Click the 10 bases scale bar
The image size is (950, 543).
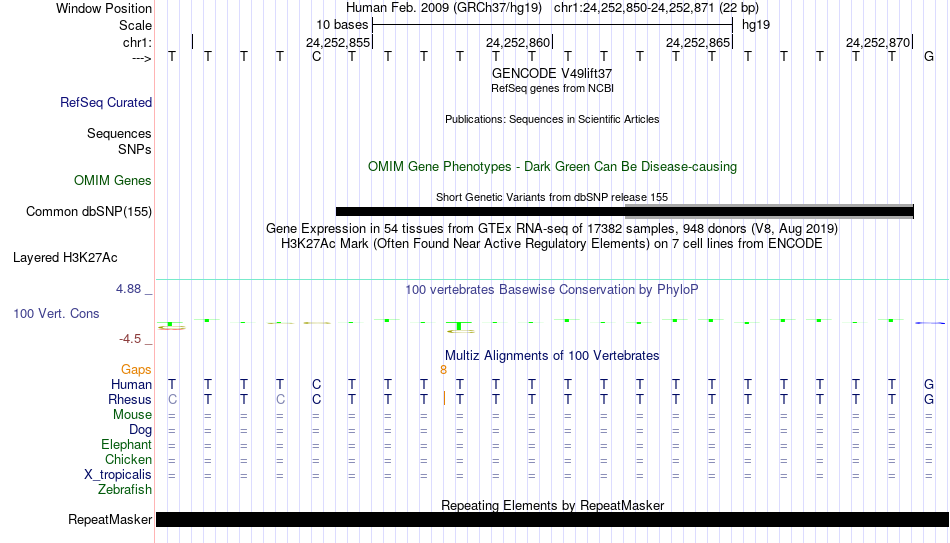(x=553, y=25)
